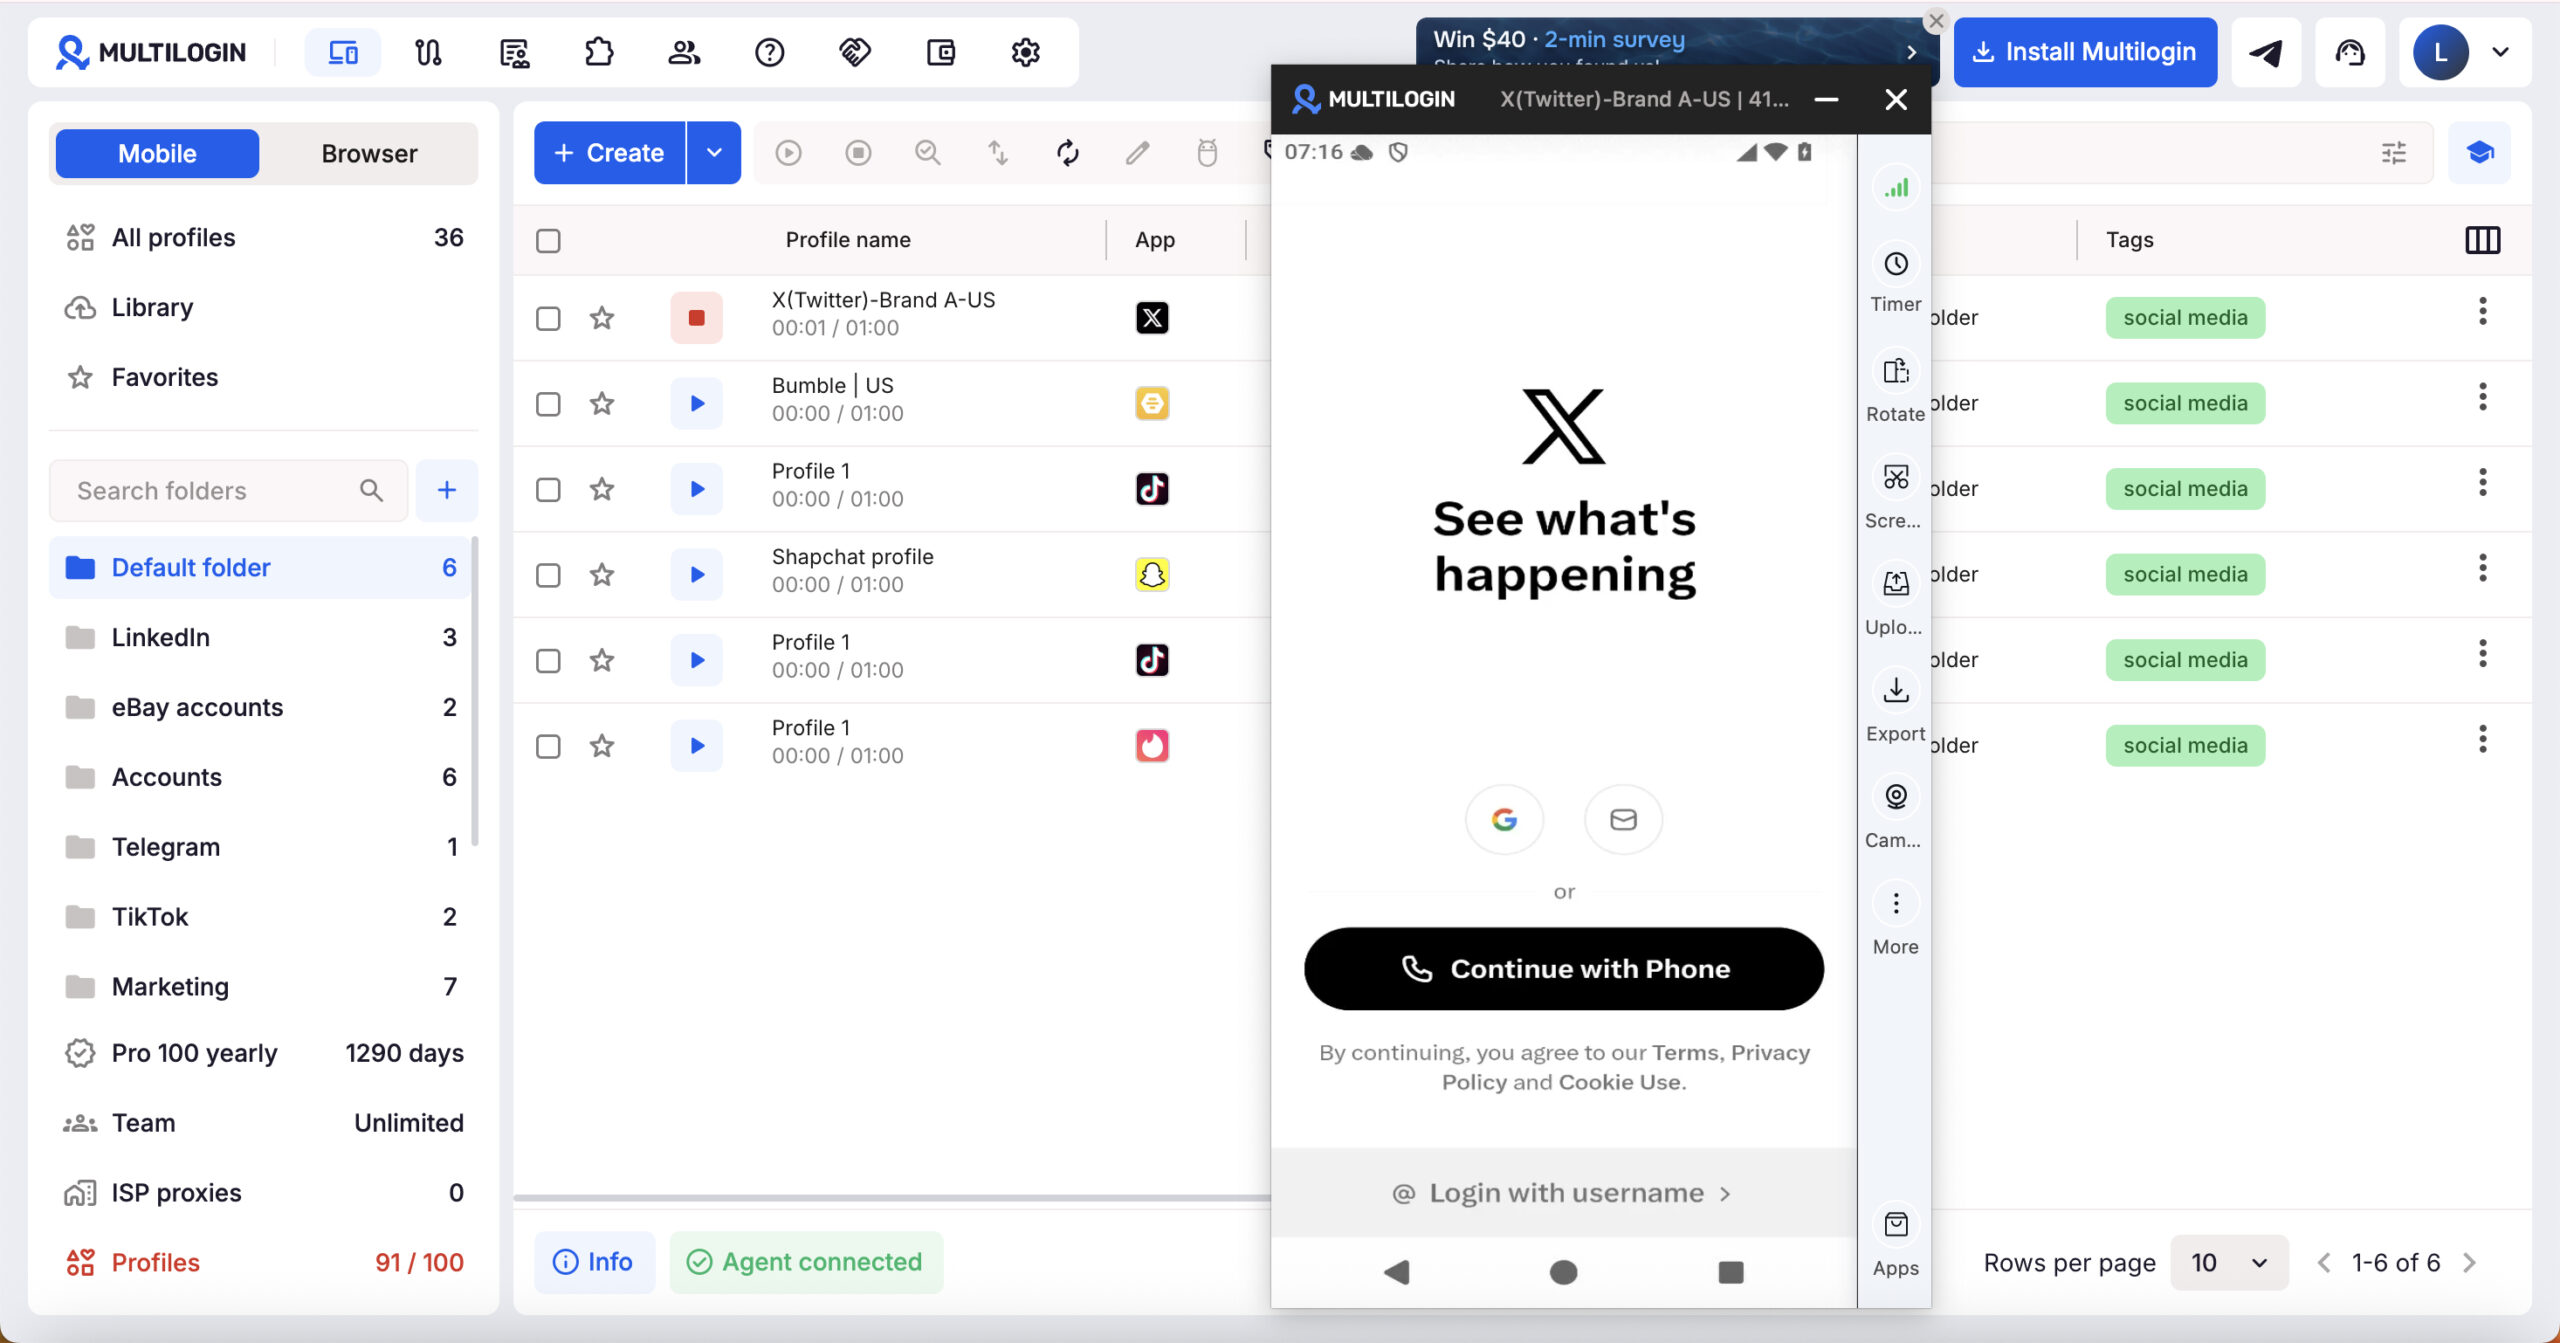The image size is (2560, 1343).
Task: Start the Bumble | US profile
Action: 696,404
